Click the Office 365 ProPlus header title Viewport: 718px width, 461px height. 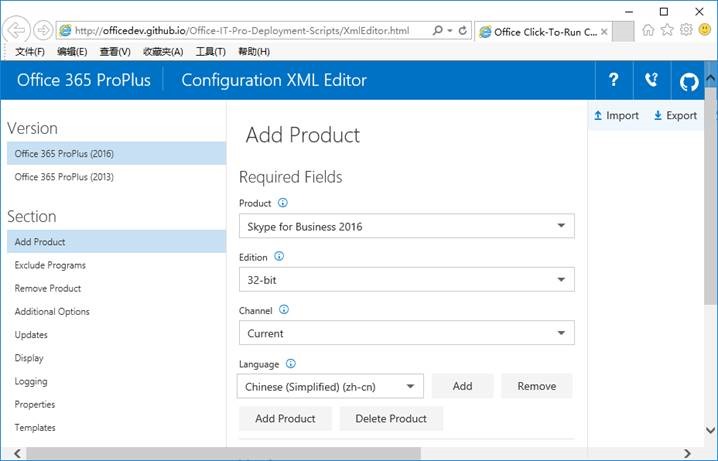[x=84, y=80]
